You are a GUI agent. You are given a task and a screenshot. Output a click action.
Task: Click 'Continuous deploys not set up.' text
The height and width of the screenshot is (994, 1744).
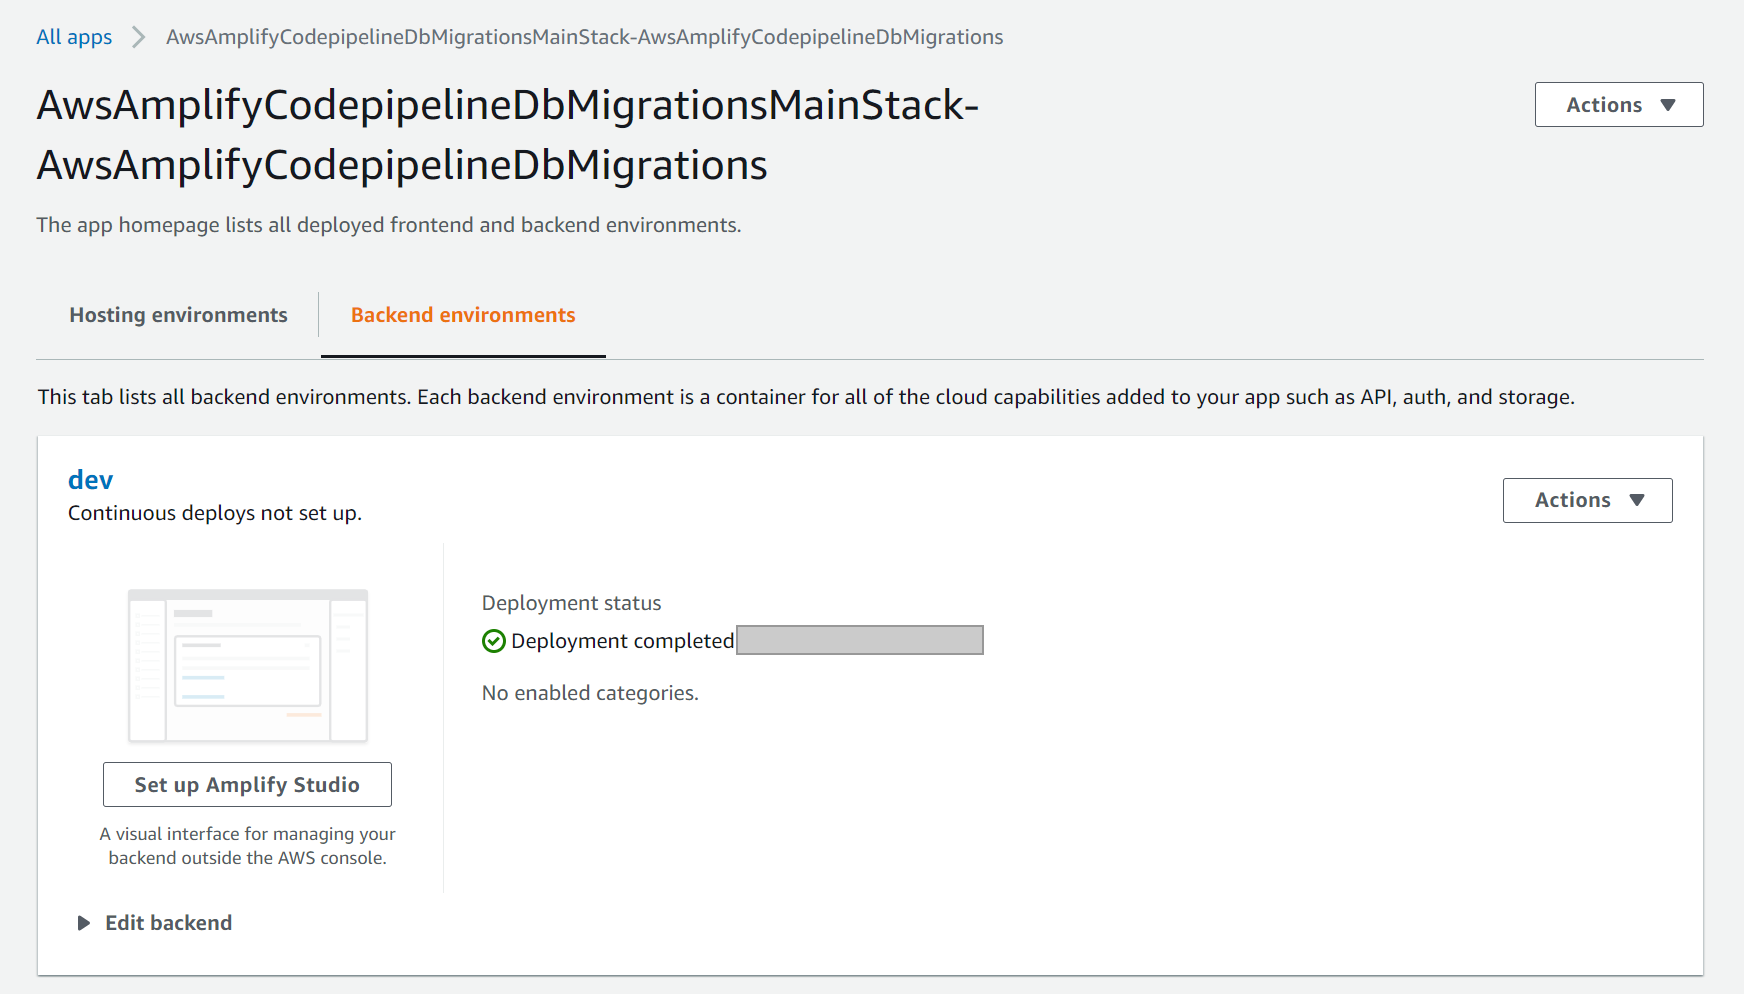coord(215,513)
